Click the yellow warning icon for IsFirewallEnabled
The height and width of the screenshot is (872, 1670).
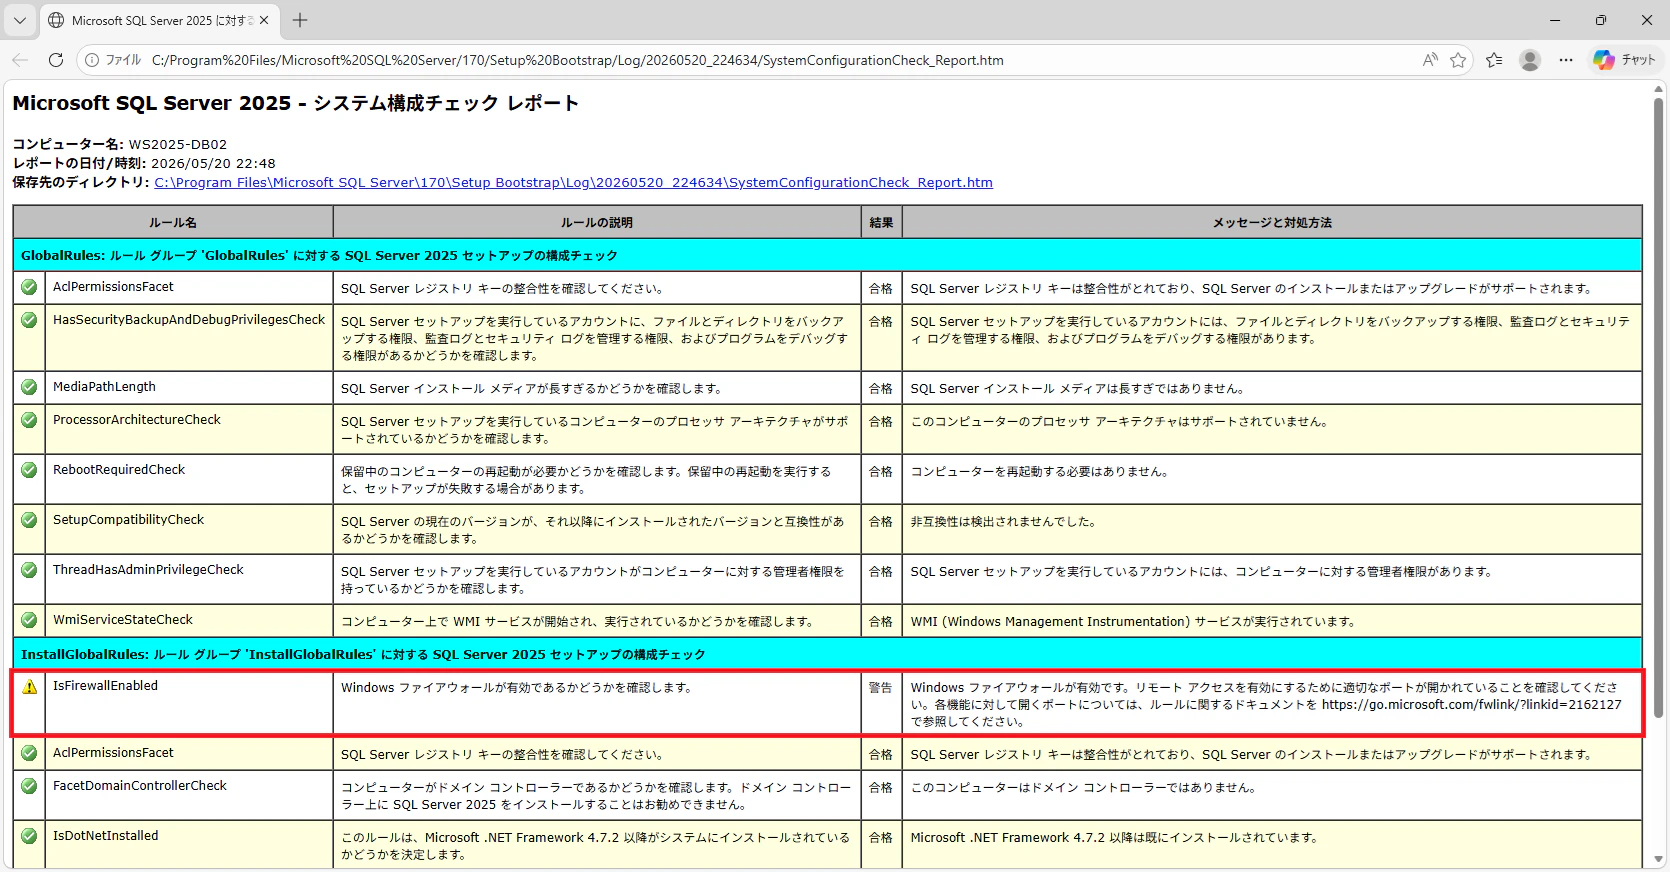(x=29, y=686)
